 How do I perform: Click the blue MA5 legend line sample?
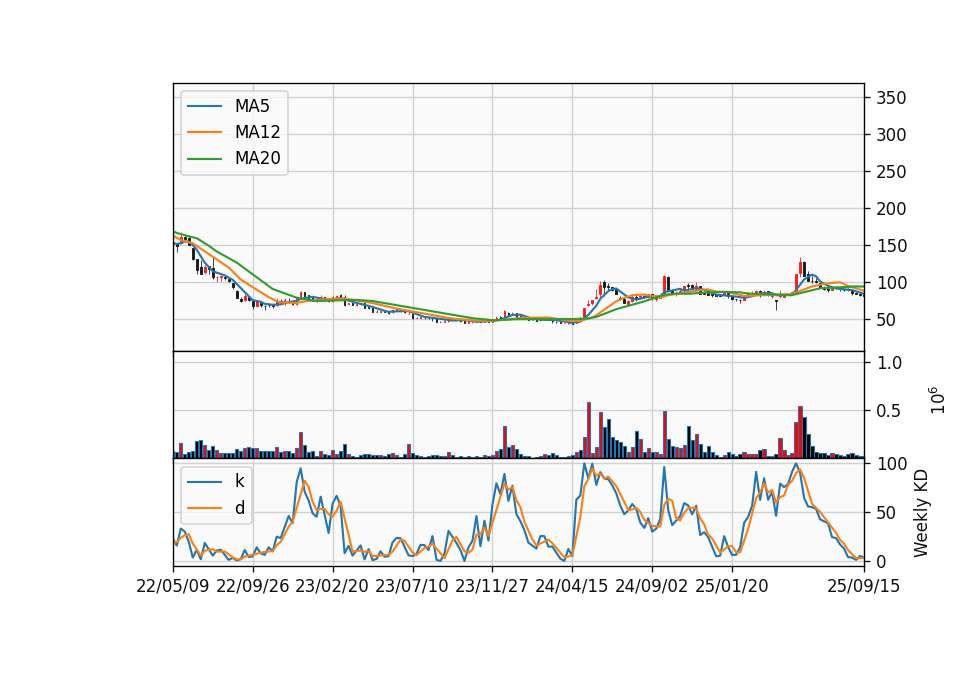click(204, 106)
